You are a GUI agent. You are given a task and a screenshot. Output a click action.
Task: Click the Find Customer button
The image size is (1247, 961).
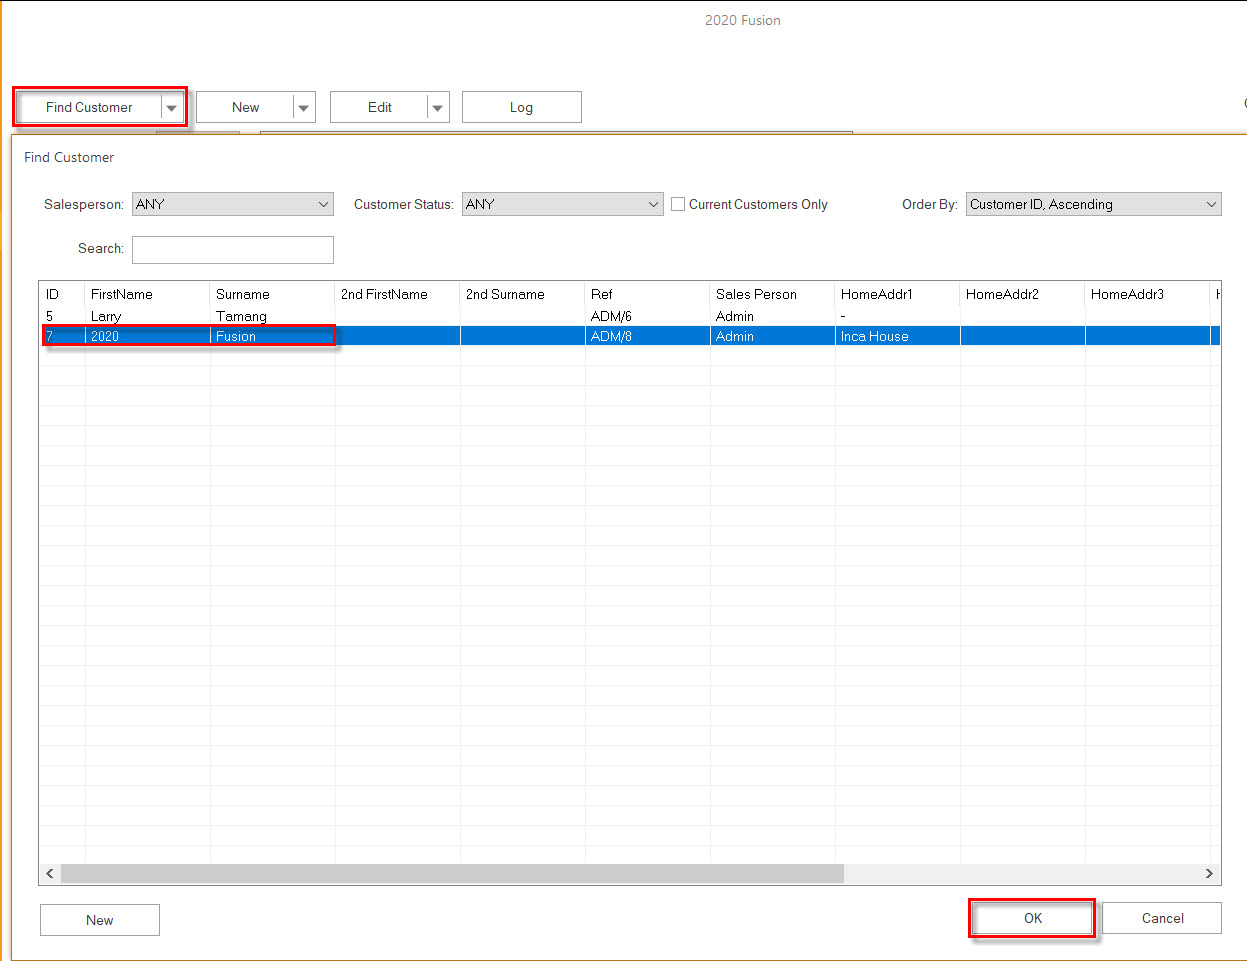(89, 107)
